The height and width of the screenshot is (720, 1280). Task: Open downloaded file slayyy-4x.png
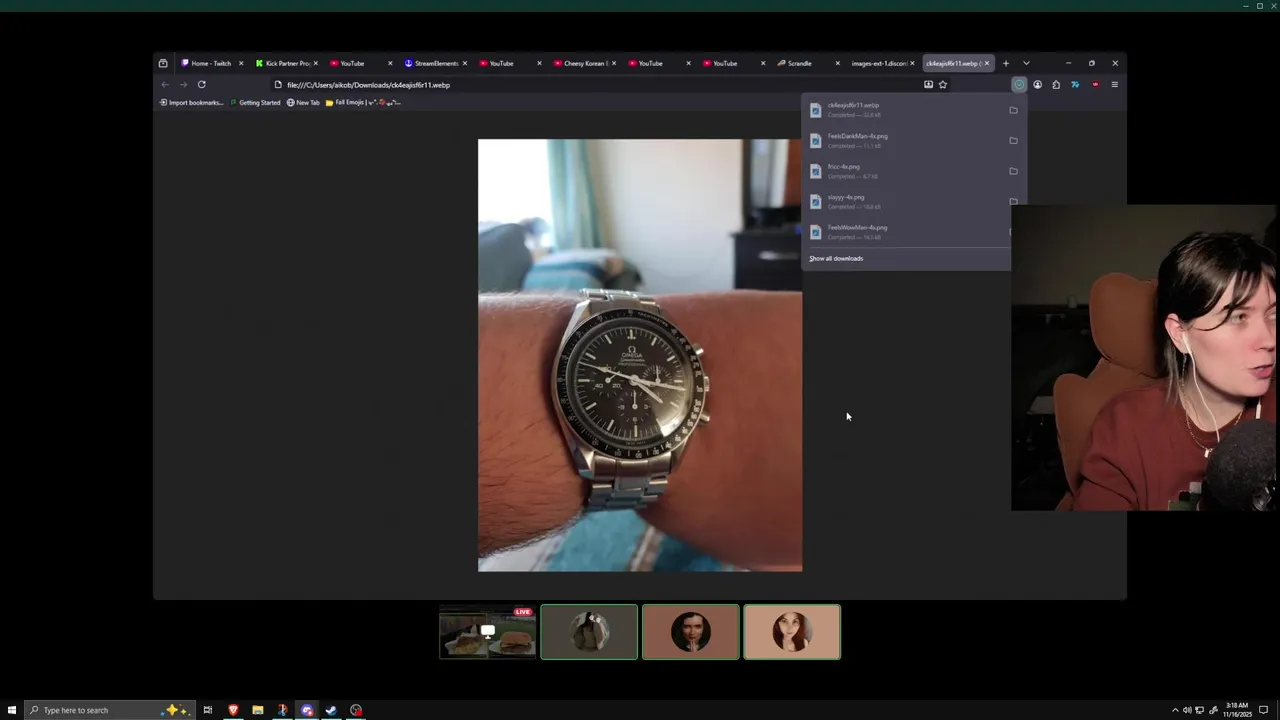point(905,202)
